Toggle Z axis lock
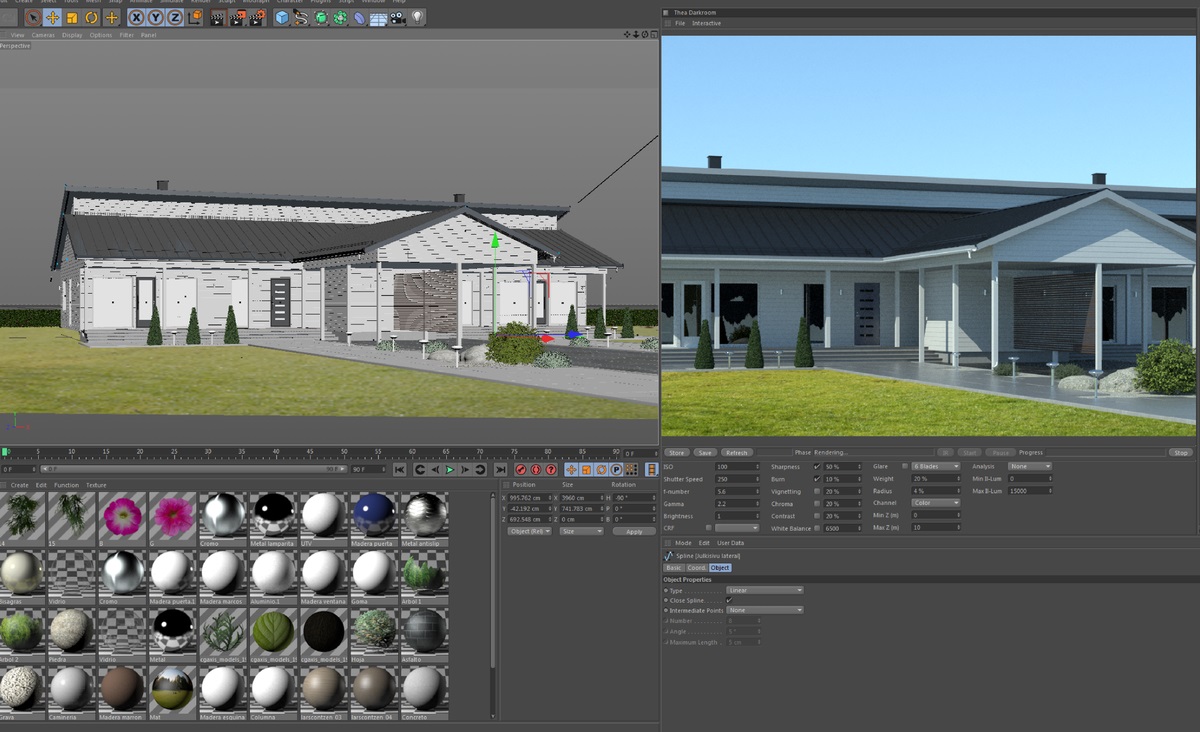This screenshot has height=732, width=1200. point(175,17)
